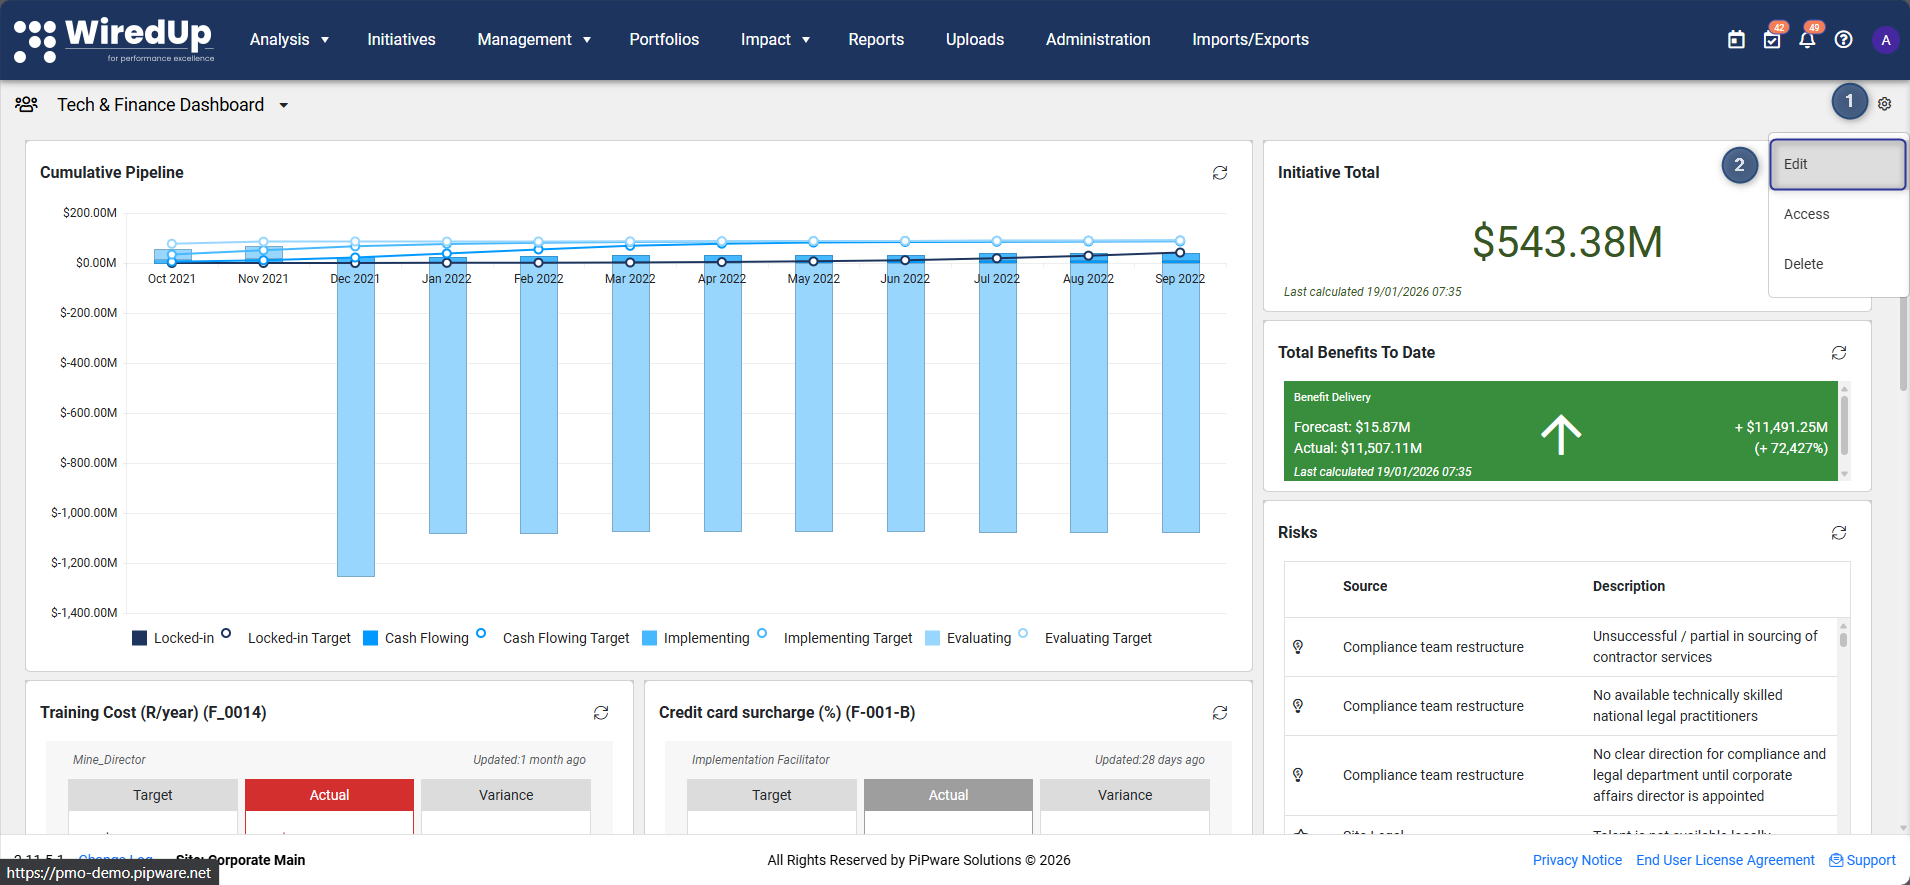Click the red Actual header in Training Cost
The width and height of the screenshot is (1910, 885).
pyautogui.click(x=329, y=795)
